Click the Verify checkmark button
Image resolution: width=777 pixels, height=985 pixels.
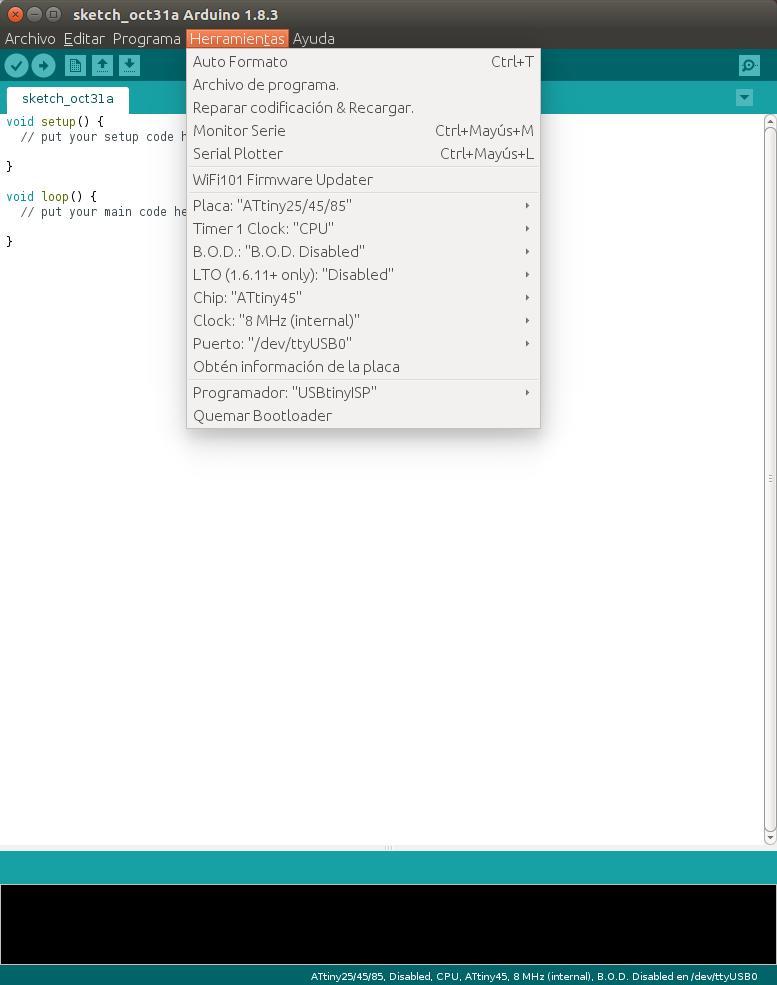pos(17,65)
